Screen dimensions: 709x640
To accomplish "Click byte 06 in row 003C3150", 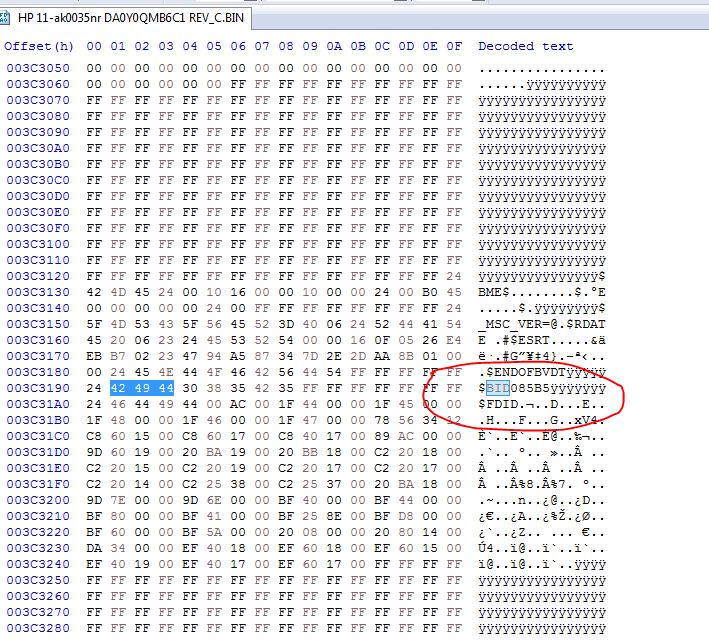I will 334,324.
